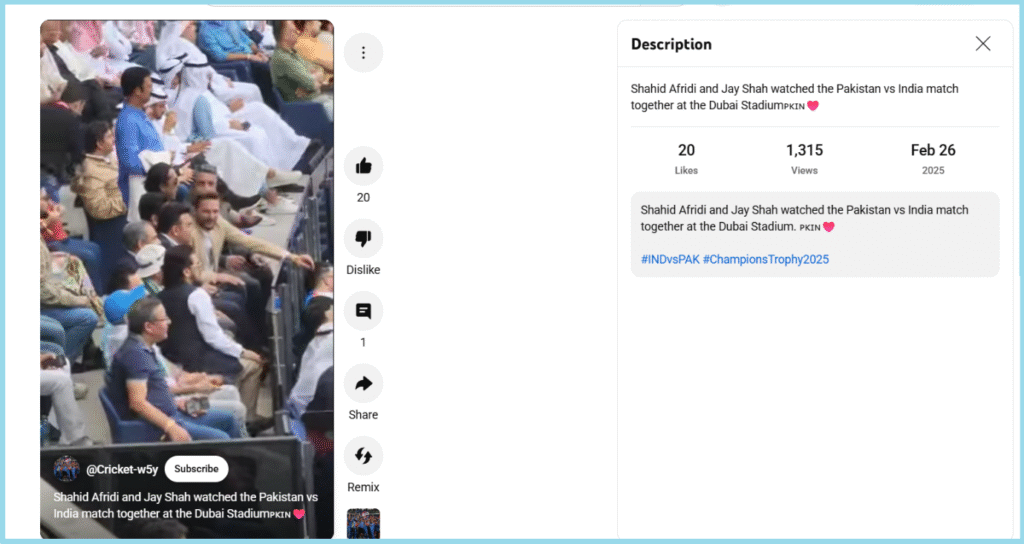The height and width of the screenshot is (544, 1024).
Task: Open the @Cricket-w5y channel avatar
Action: click(67, 469)
